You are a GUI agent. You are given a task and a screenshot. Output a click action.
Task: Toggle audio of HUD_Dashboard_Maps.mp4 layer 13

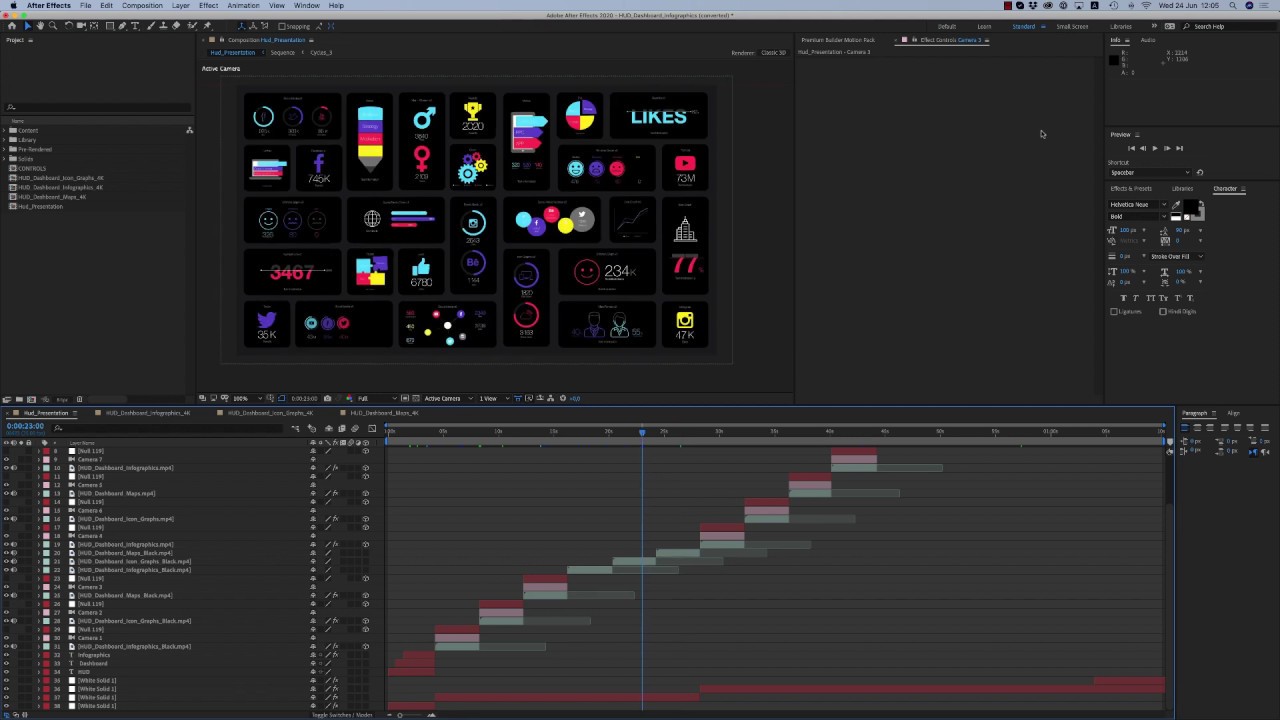click(14, 494)
